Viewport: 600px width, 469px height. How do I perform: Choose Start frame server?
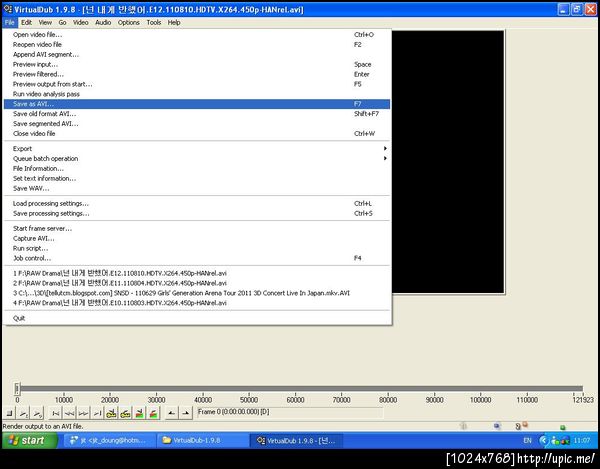[x=197, y=229]
